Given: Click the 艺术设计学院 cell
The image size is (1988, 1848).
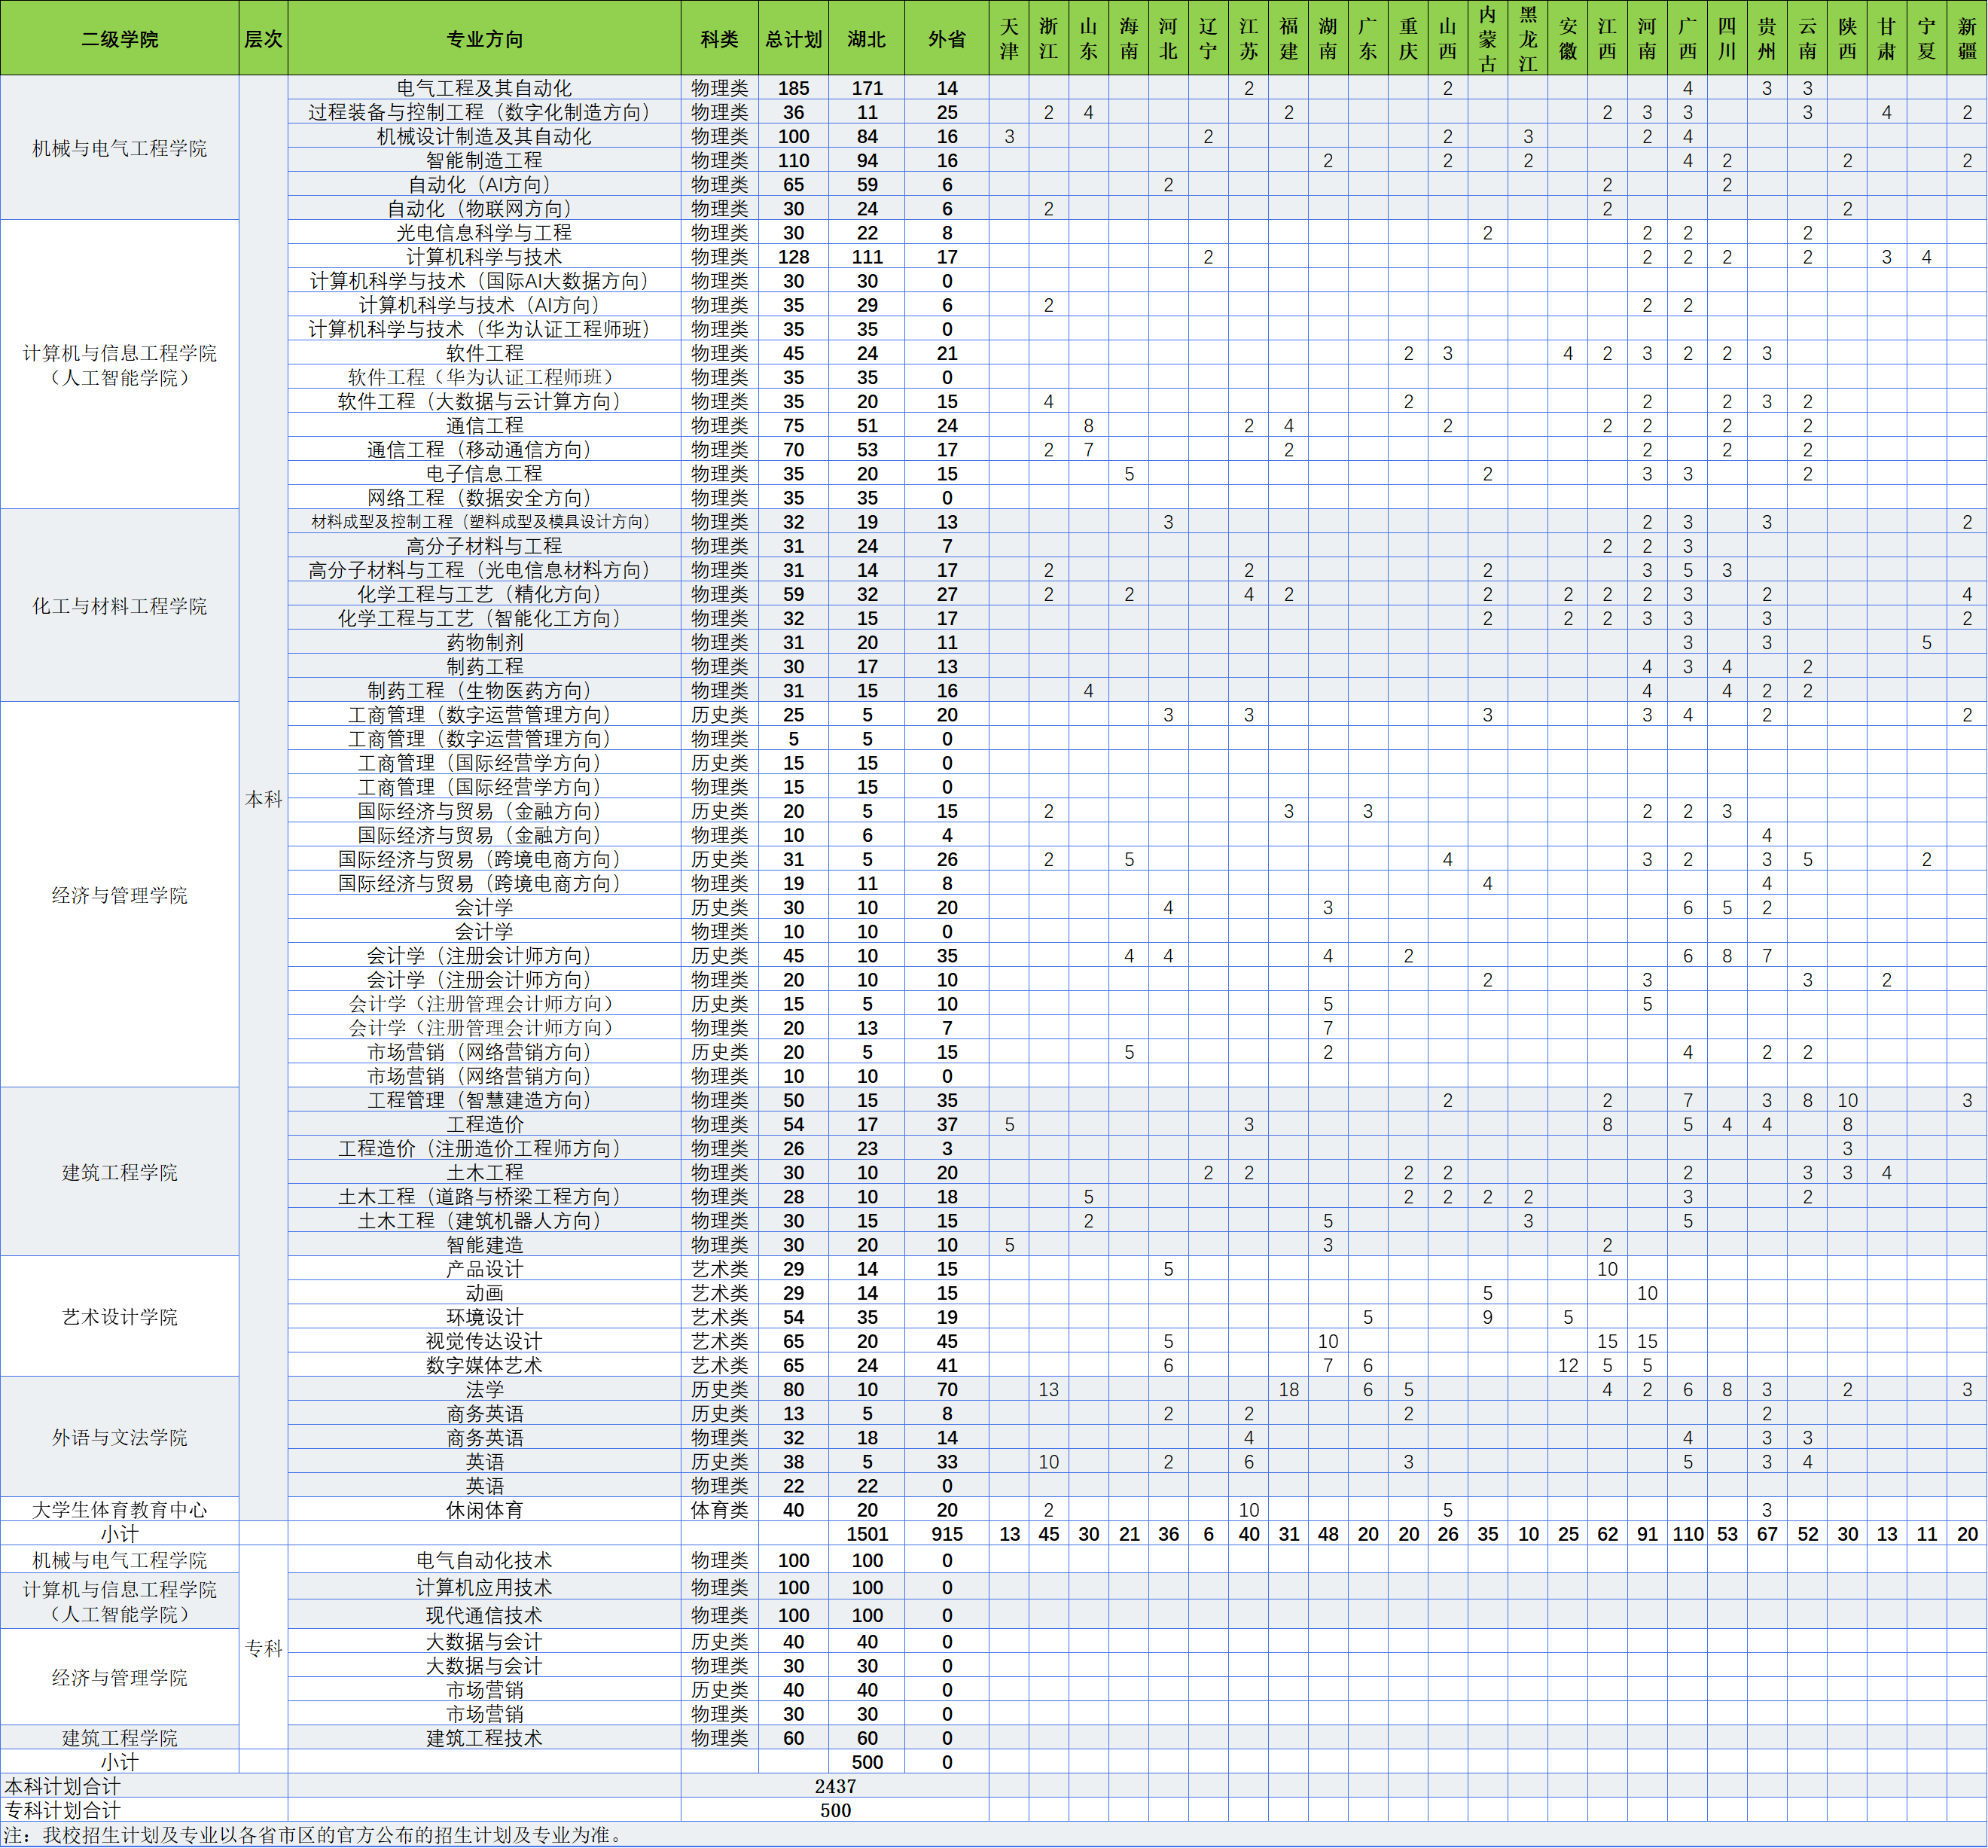Looking at the screenshot, I should point(119,1317).
